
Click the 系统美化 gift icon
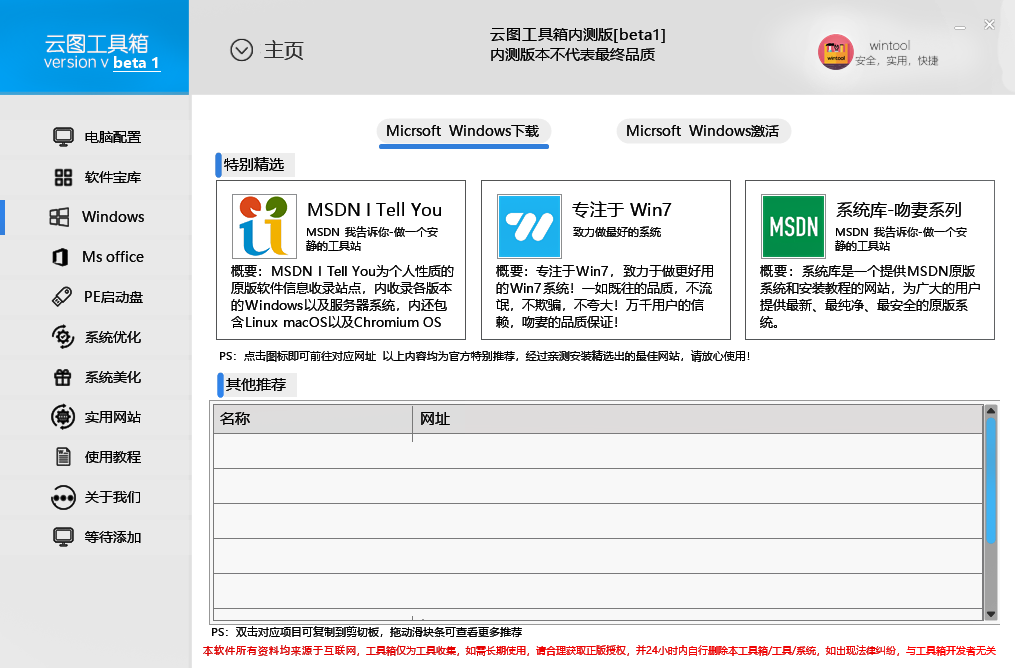point(63,377)
